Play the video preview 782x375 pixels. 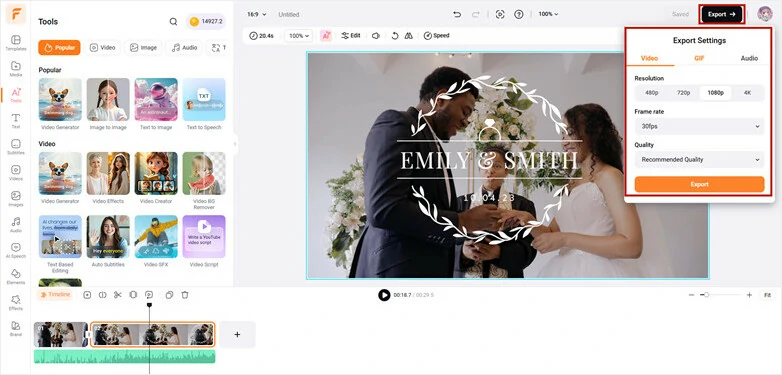(384, 295)
